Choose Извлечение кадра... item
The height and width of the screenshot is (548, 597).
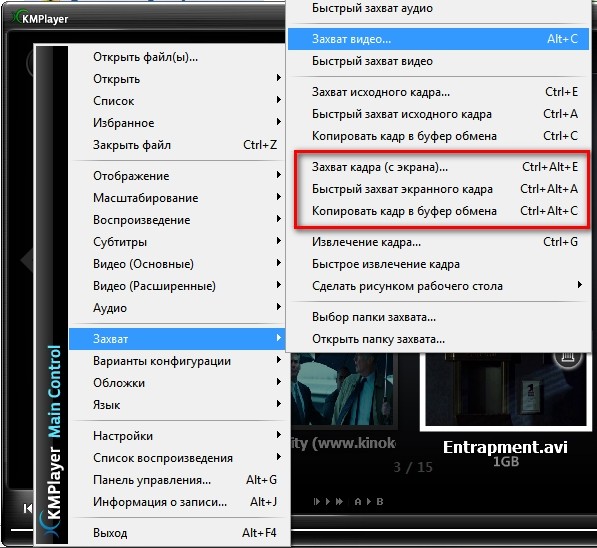coord(438,242)
